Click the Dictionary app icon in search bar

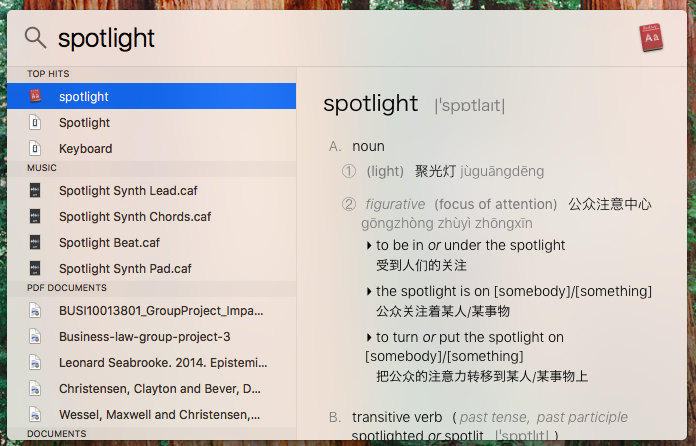tap(651, 37)
